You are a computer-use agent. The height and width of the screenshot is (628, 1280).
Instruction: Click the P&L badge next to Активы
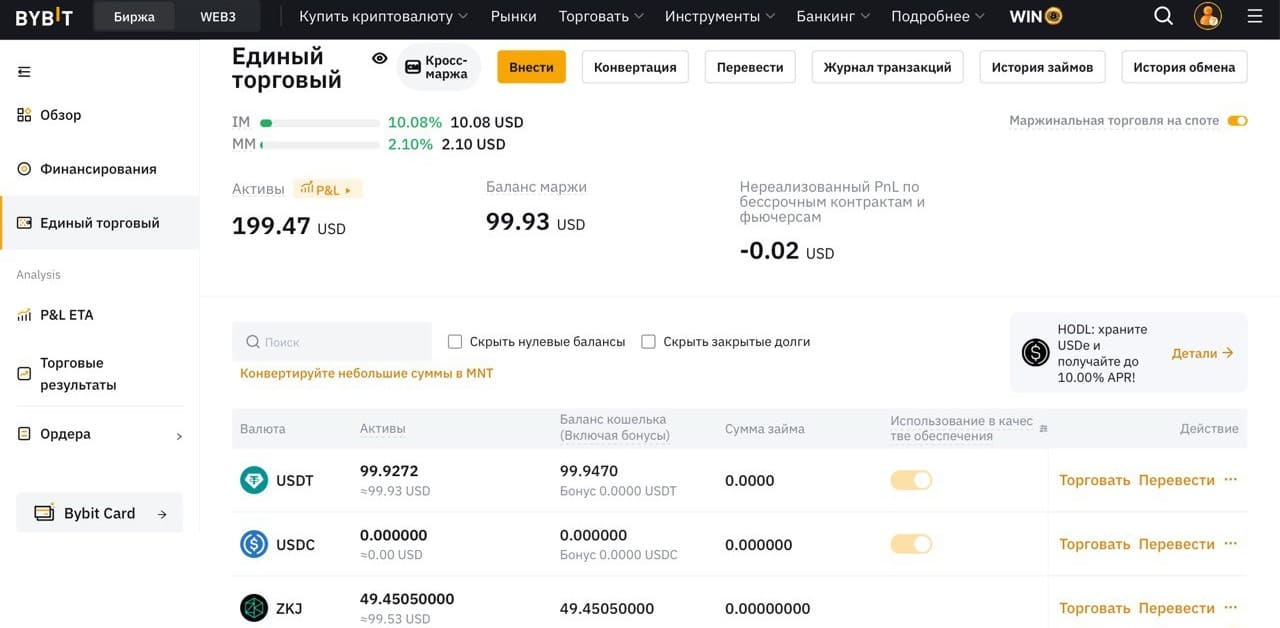point(327,189)
